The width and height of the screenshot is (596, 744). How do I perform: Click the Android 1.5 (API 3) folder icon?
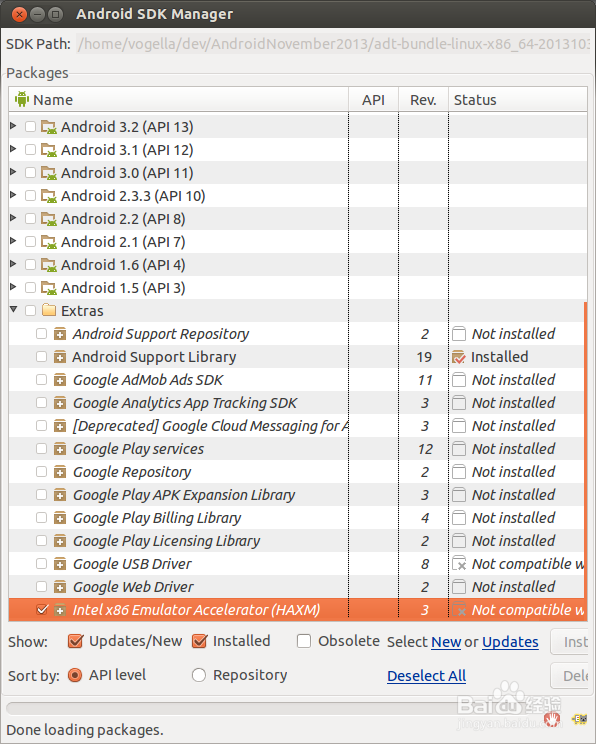pos(49,288)
